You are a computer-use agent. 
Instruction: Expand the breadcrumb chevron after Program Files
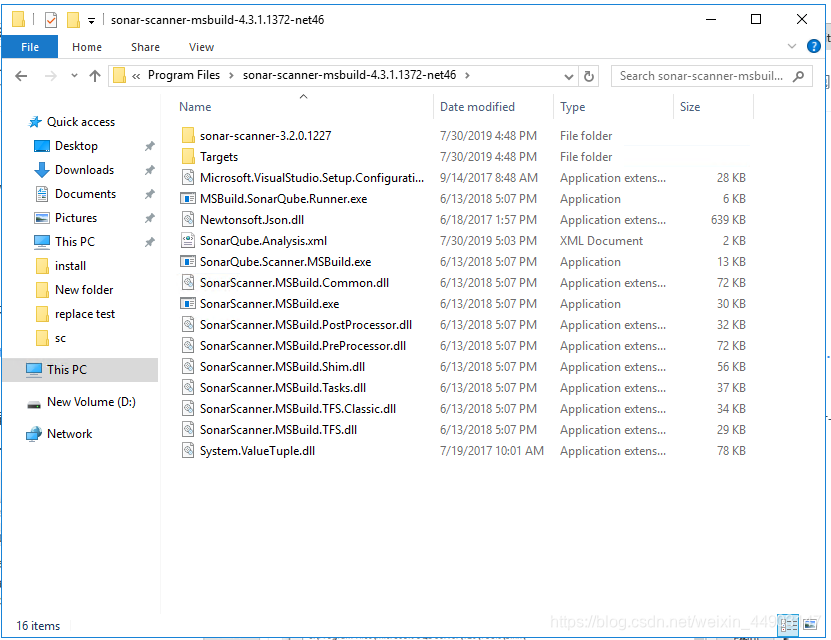[x=232, y=76]
